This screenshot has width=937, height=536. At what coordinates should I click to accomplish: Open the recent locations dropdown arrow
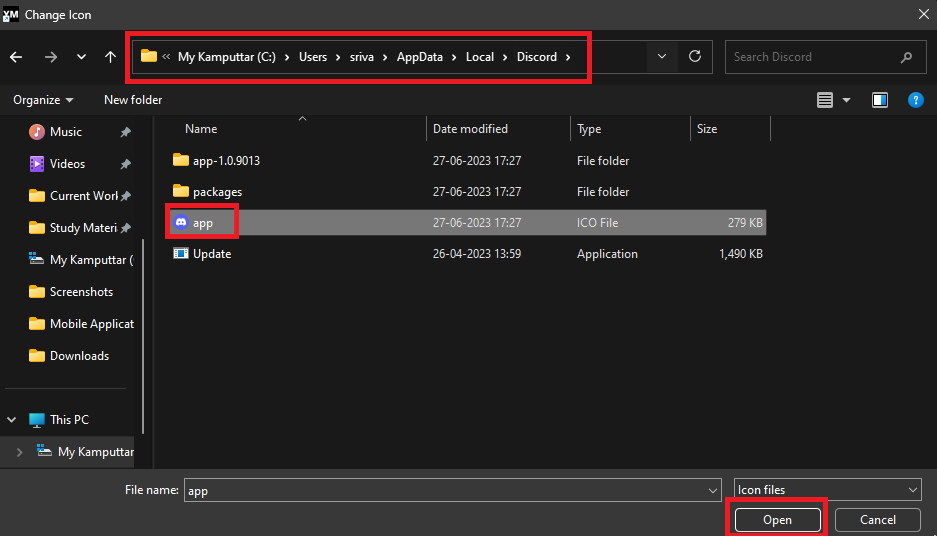pyautogui.click(x=81, y=57)
